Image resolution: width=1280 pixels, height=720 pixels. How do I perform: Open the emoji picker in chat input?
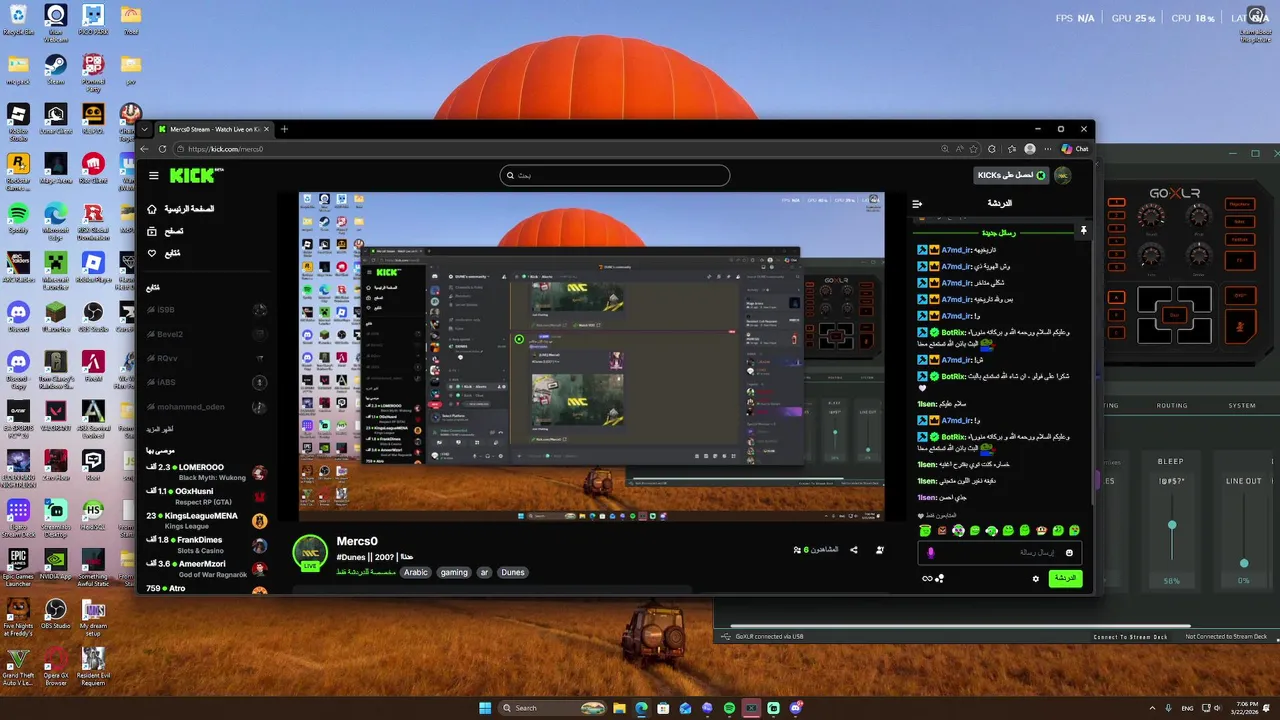click(x=1069, y=552)
